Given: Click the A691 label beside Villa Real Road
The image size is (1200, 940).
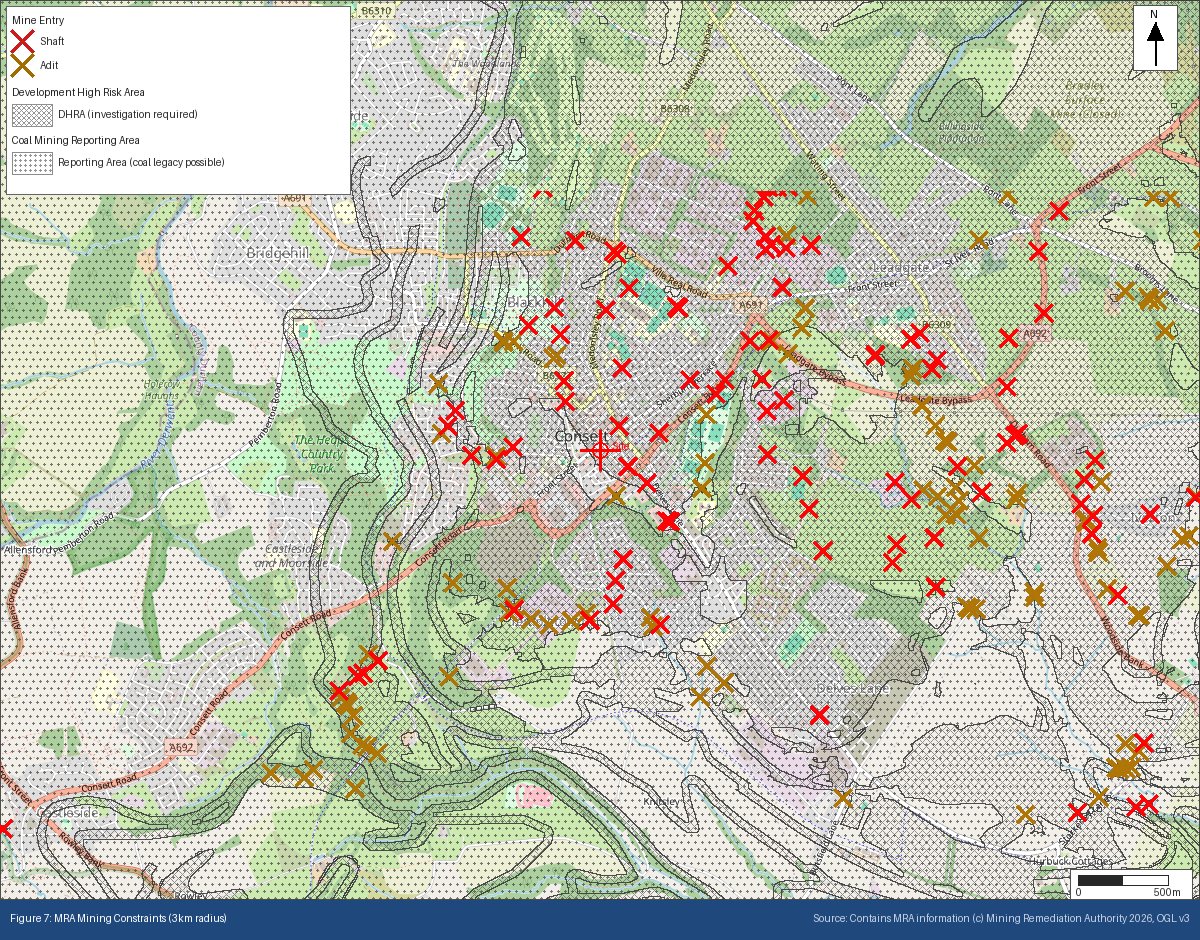Looking at the screenshot, I should [752, 304].
